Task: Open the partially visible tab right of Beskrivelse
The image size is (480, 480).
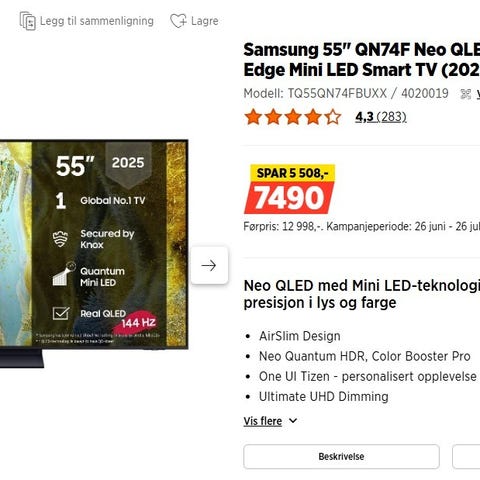Action: 466,456
